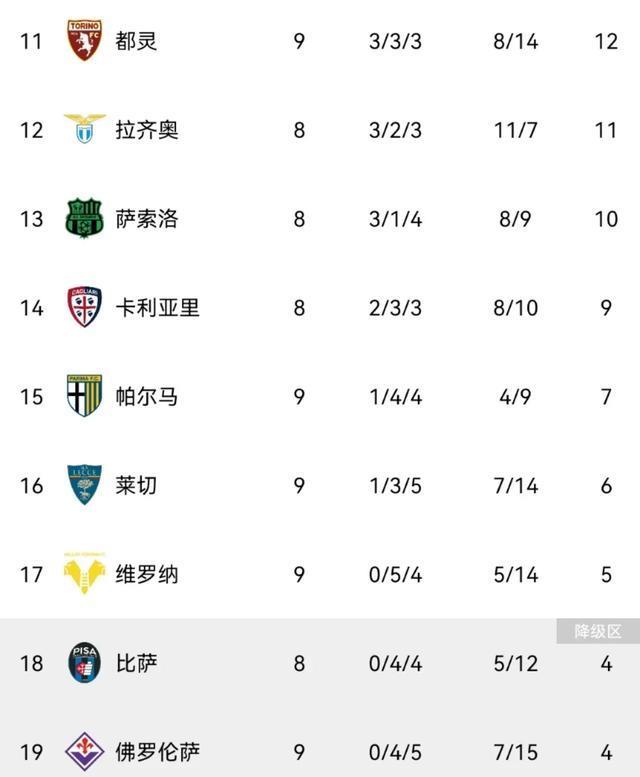Click the Lazio eagle crest
640x777 pixels.
pos(84,129)
